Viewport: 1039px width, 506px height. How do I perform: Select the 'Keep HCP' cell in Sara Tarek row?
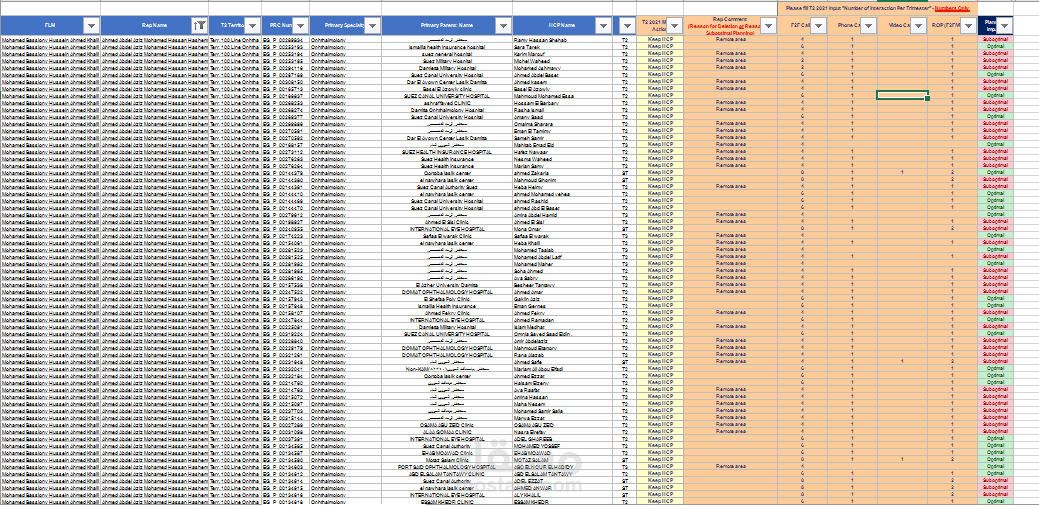coord(660,47)
